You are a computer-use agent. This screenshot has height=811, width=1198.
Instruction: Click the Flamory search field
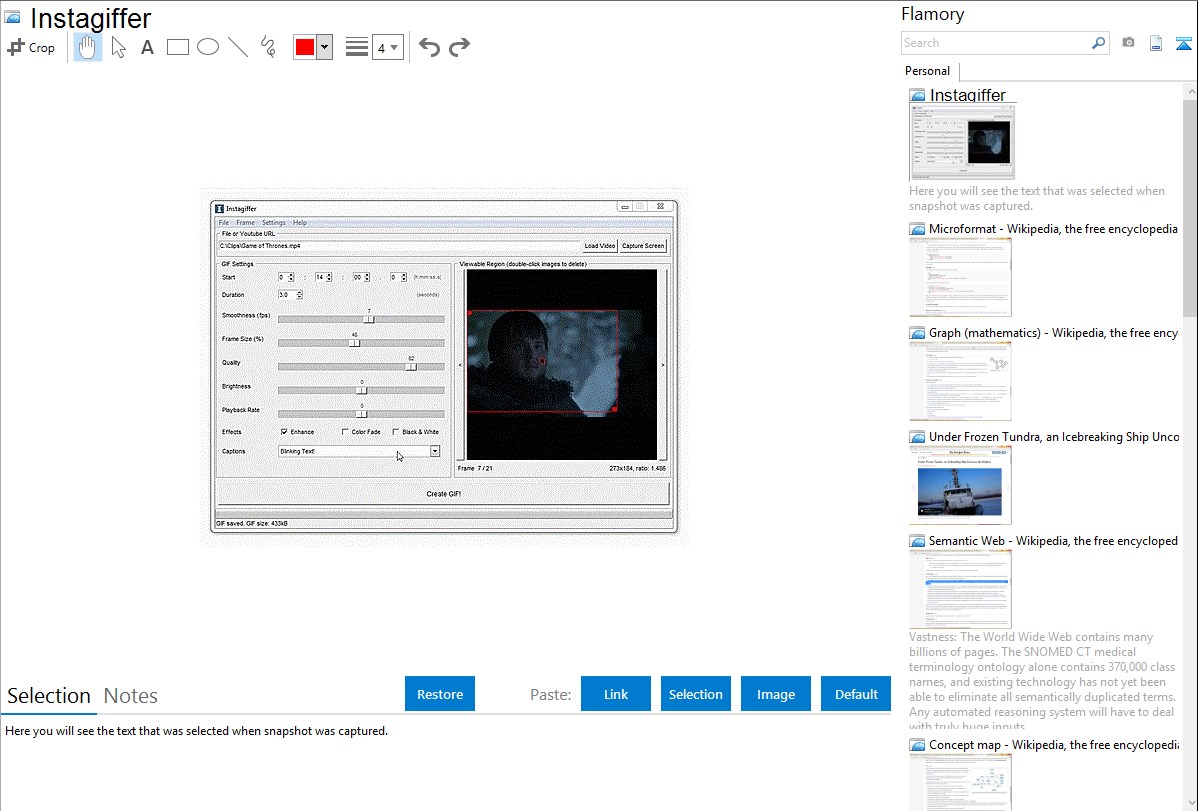coord(995,43)
